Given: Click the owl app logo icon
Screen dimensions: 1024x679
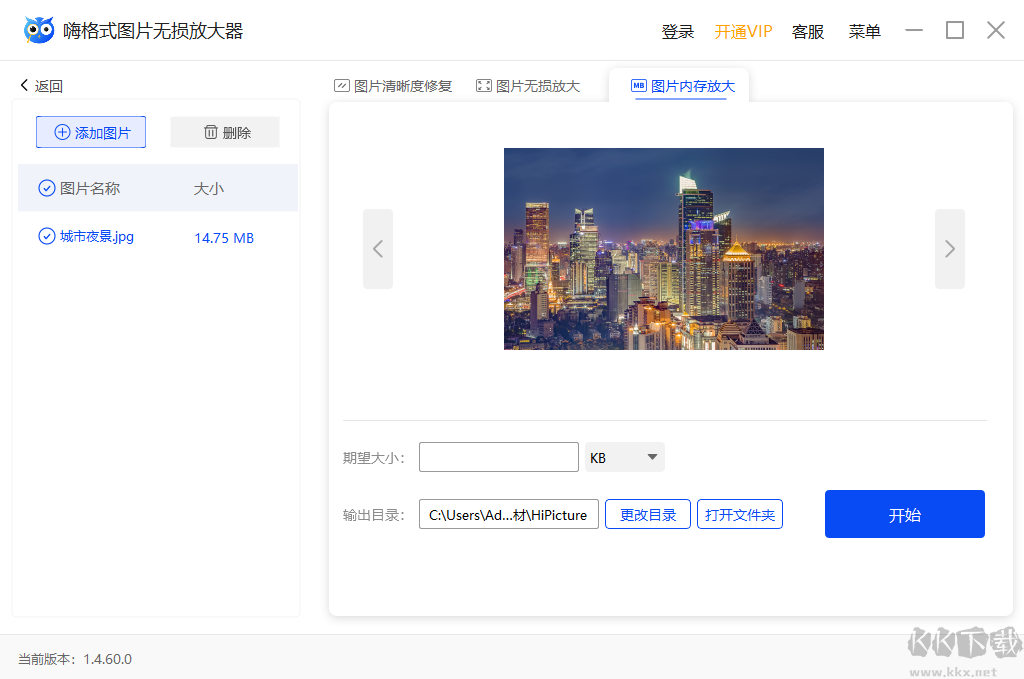Looking at the screenshot, I should pyautogui.click(x=37, y=29).
